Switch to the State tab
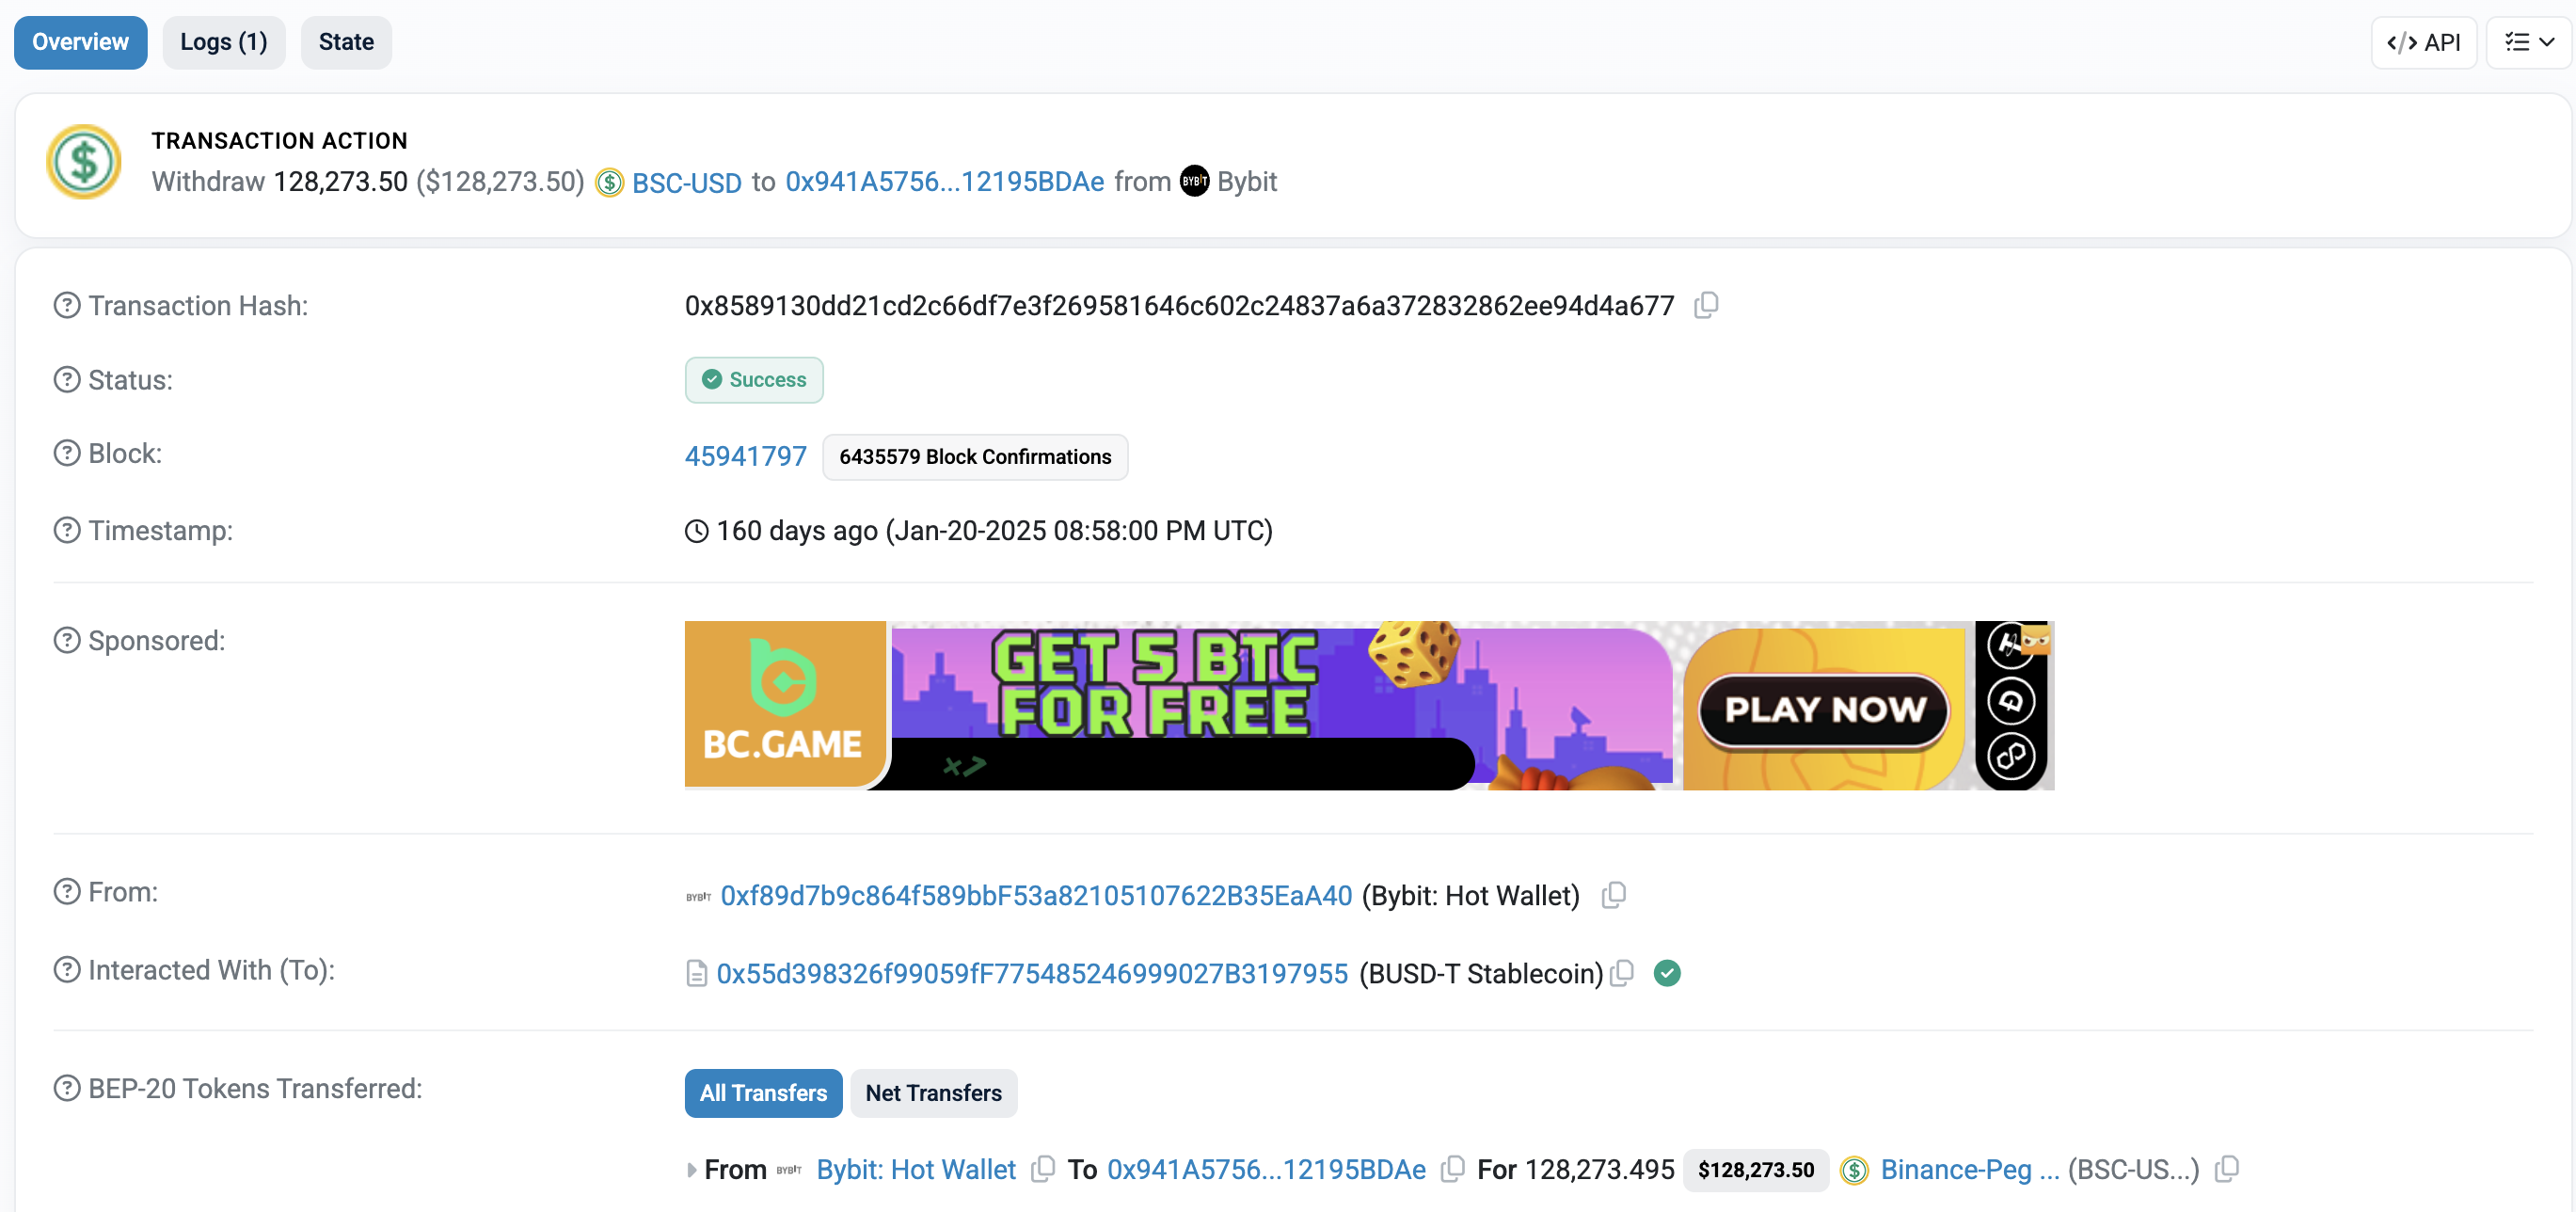This screenshot has height=1212, width=2576. [x=346, y=42]
